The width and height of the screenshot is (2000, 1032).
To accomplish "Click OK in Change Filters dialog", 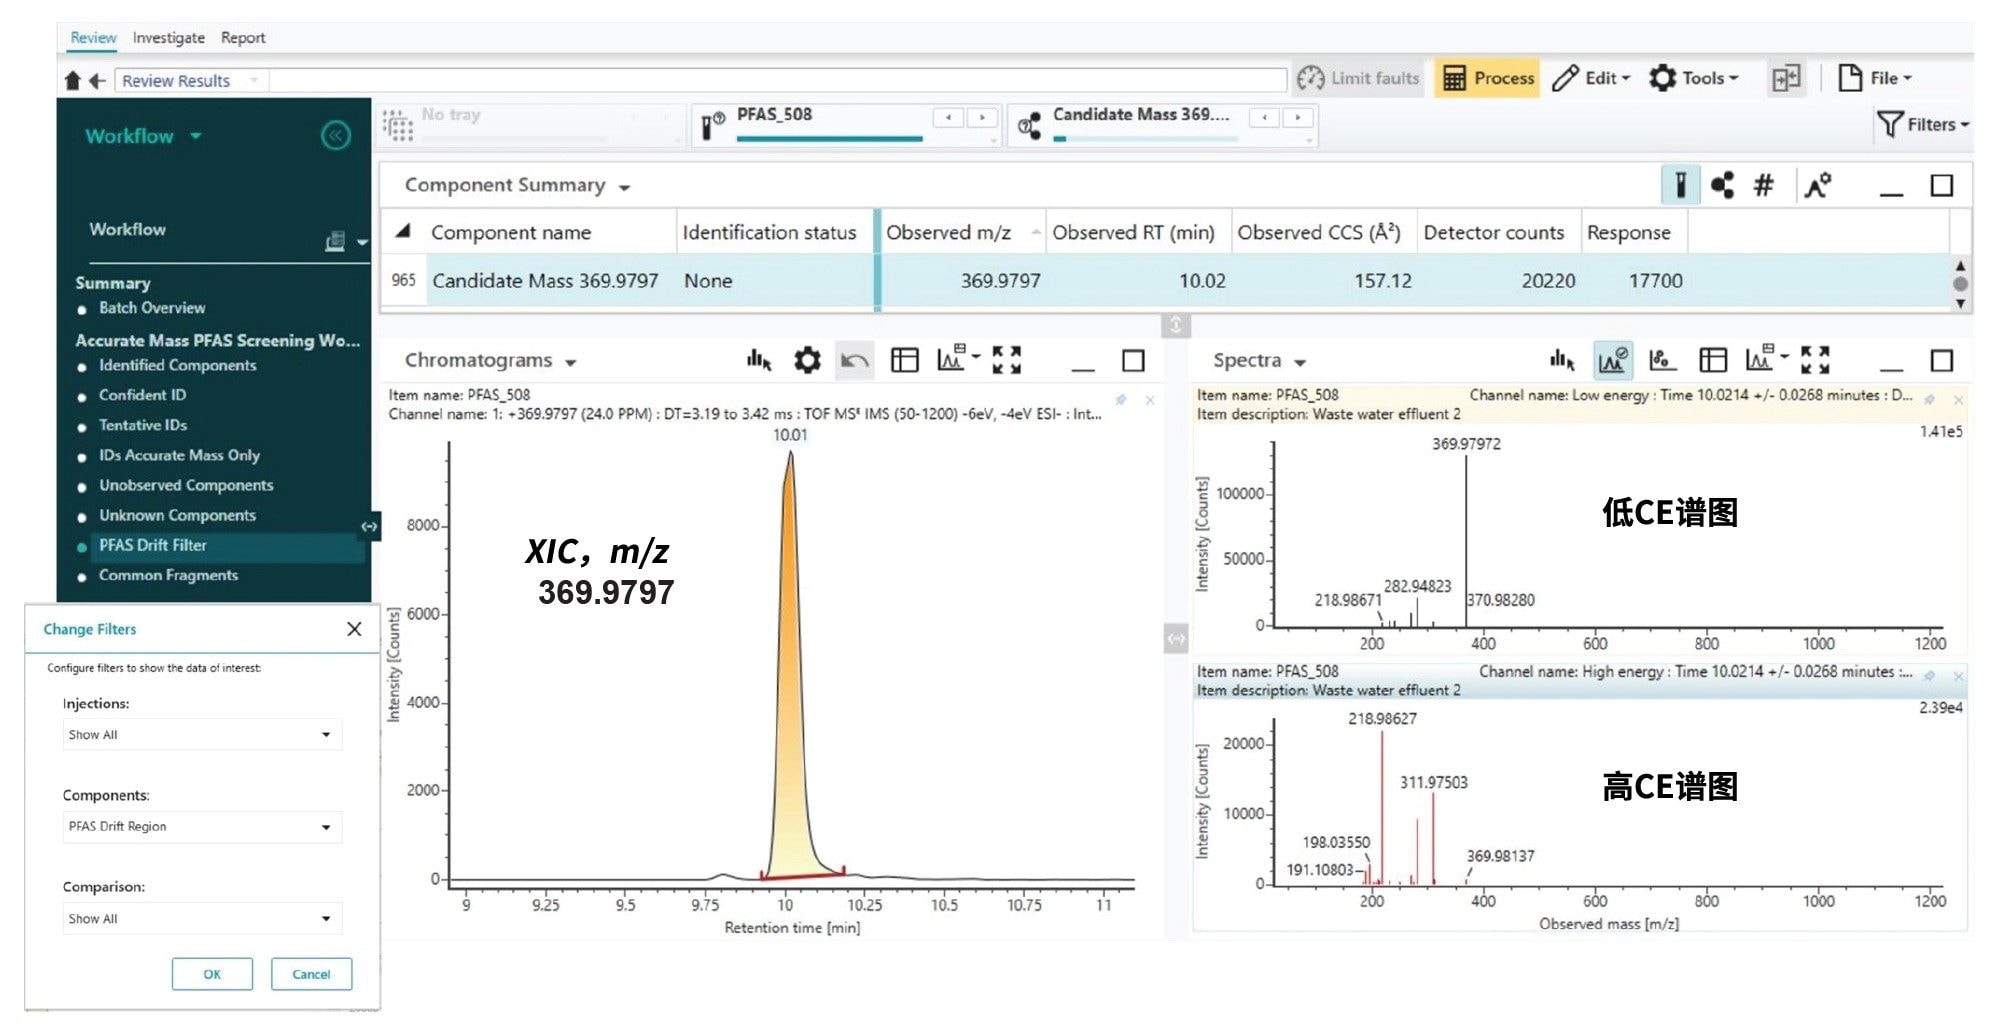I will point(212,974).
